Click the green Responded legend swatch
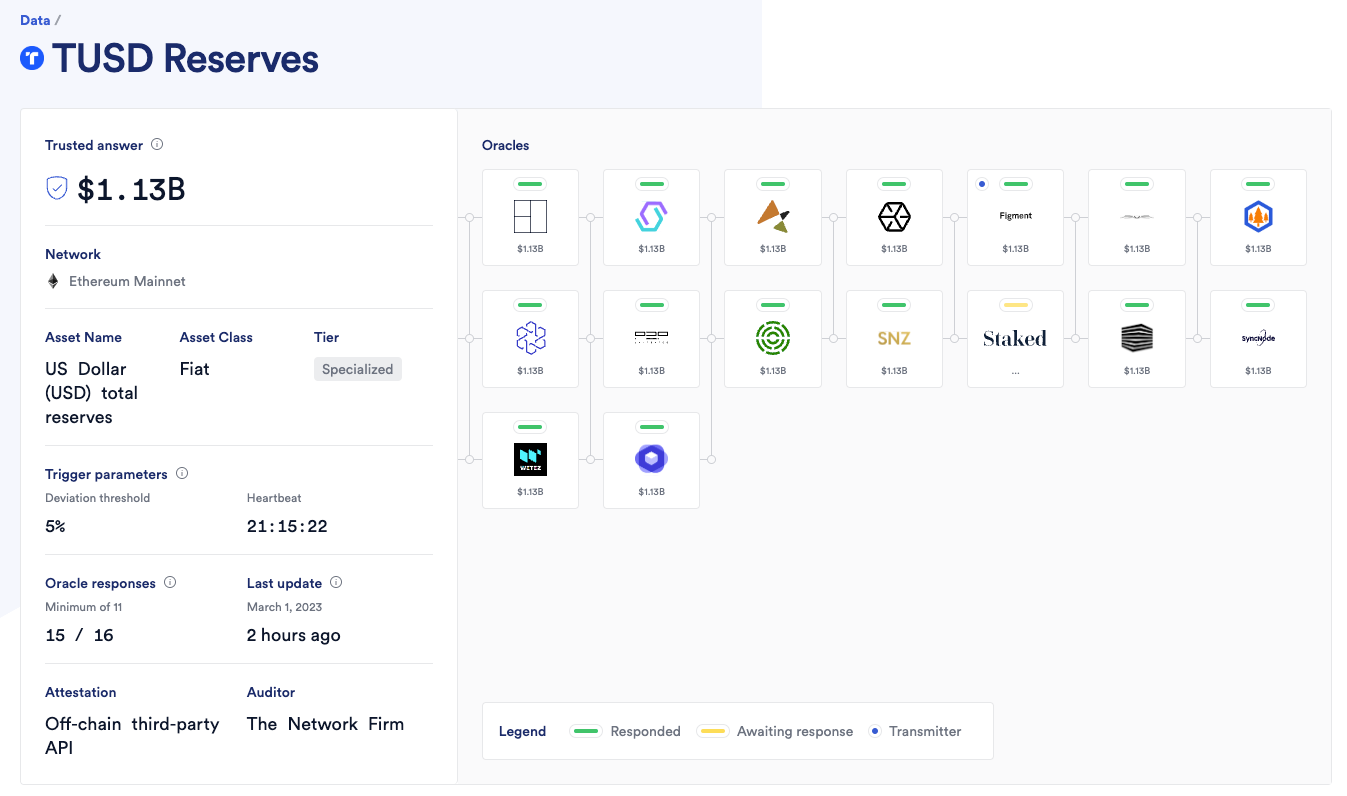 click(585, 731)
